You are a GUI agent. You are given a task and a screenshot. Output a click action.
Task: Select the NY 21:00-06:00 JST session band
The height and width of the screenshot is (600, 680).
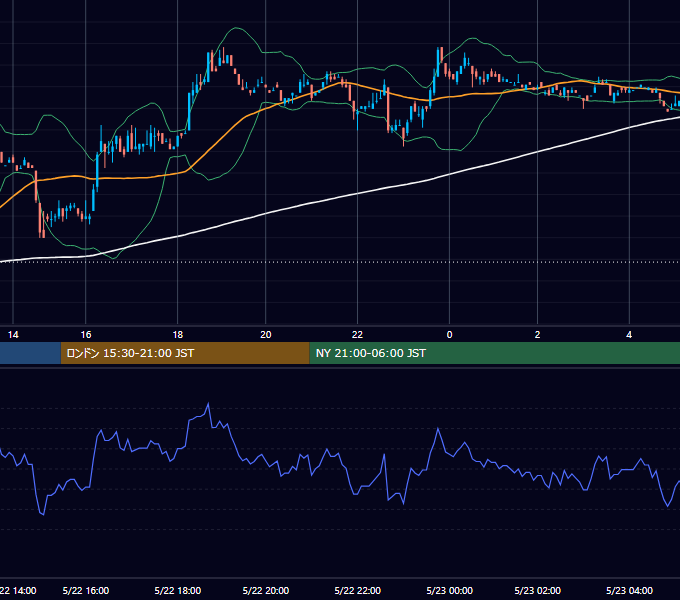click(x=494, y=353)
